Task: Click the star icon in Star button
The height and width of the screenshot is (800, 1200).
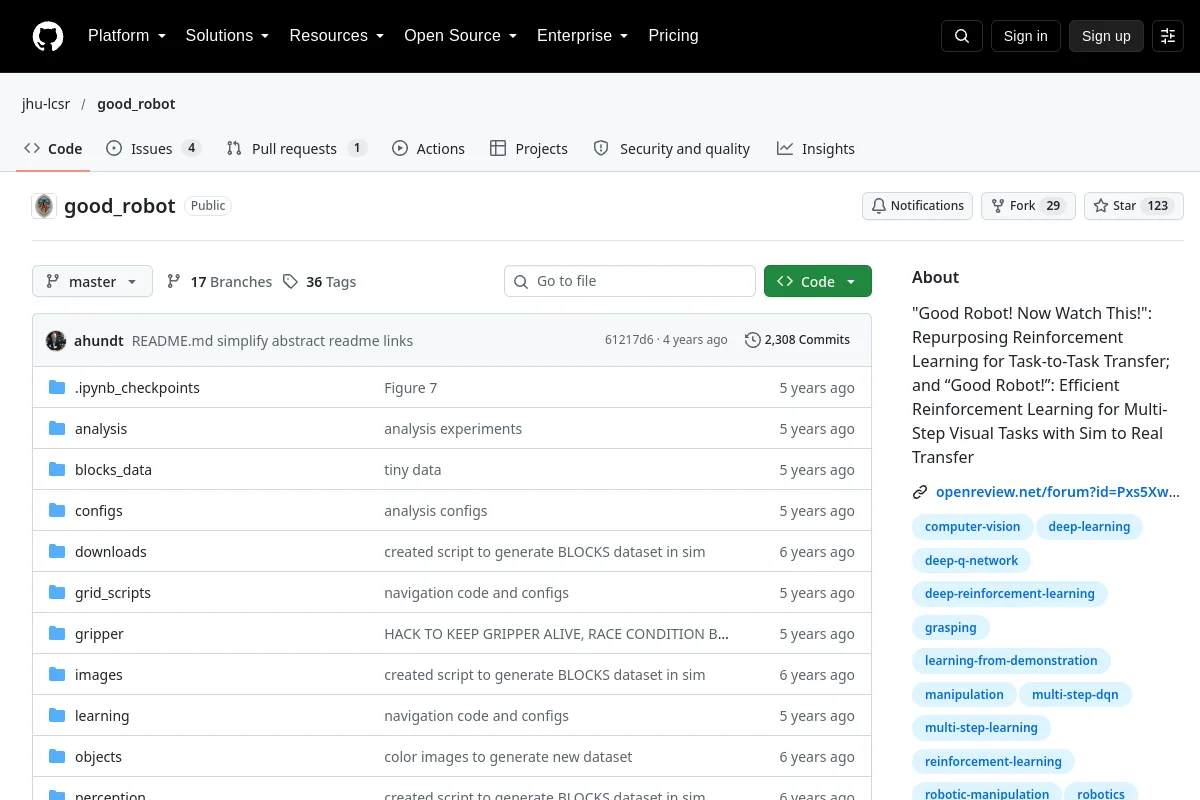Action: 1101,206
